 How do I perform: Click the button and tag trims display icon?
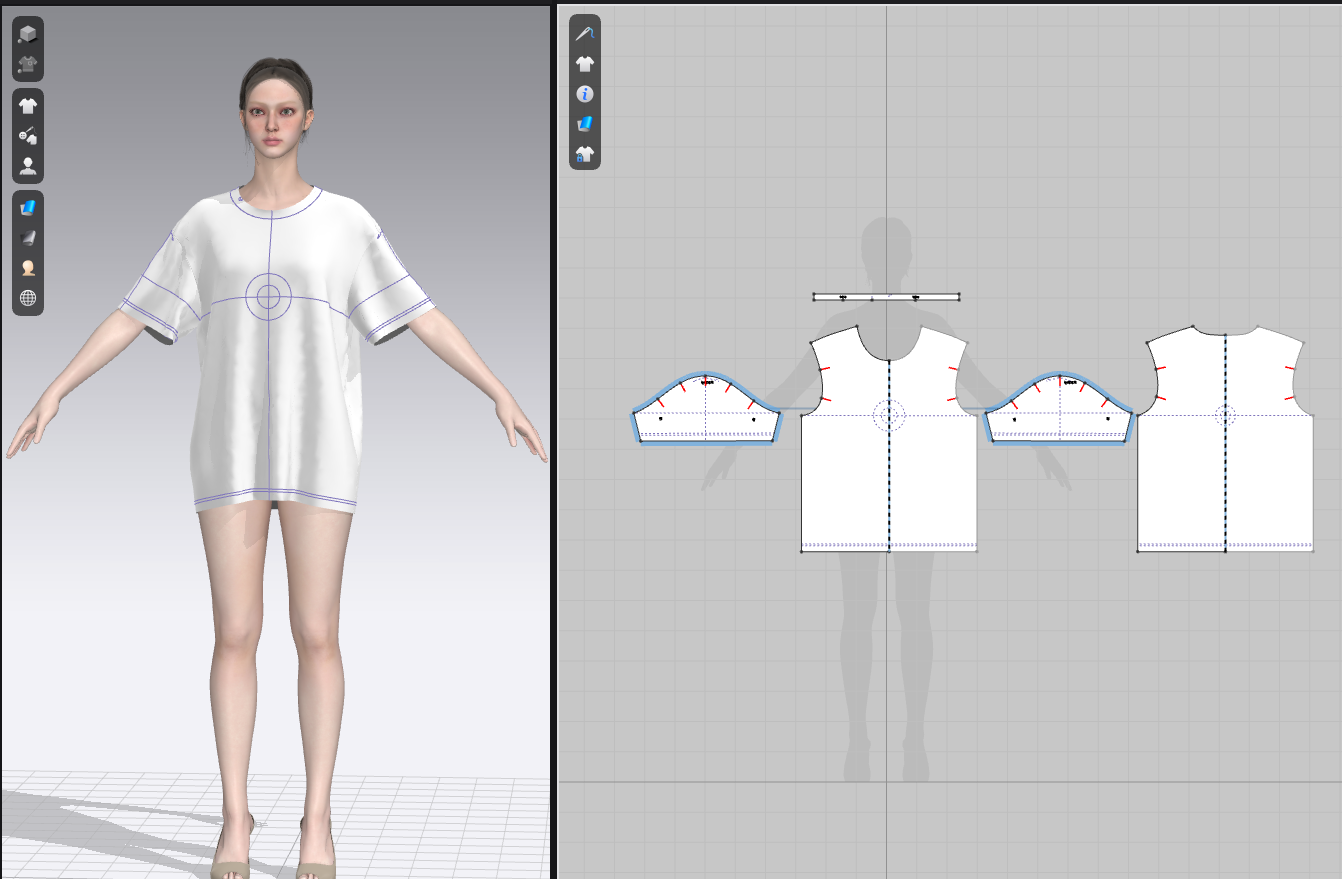[x=28, y=136]
